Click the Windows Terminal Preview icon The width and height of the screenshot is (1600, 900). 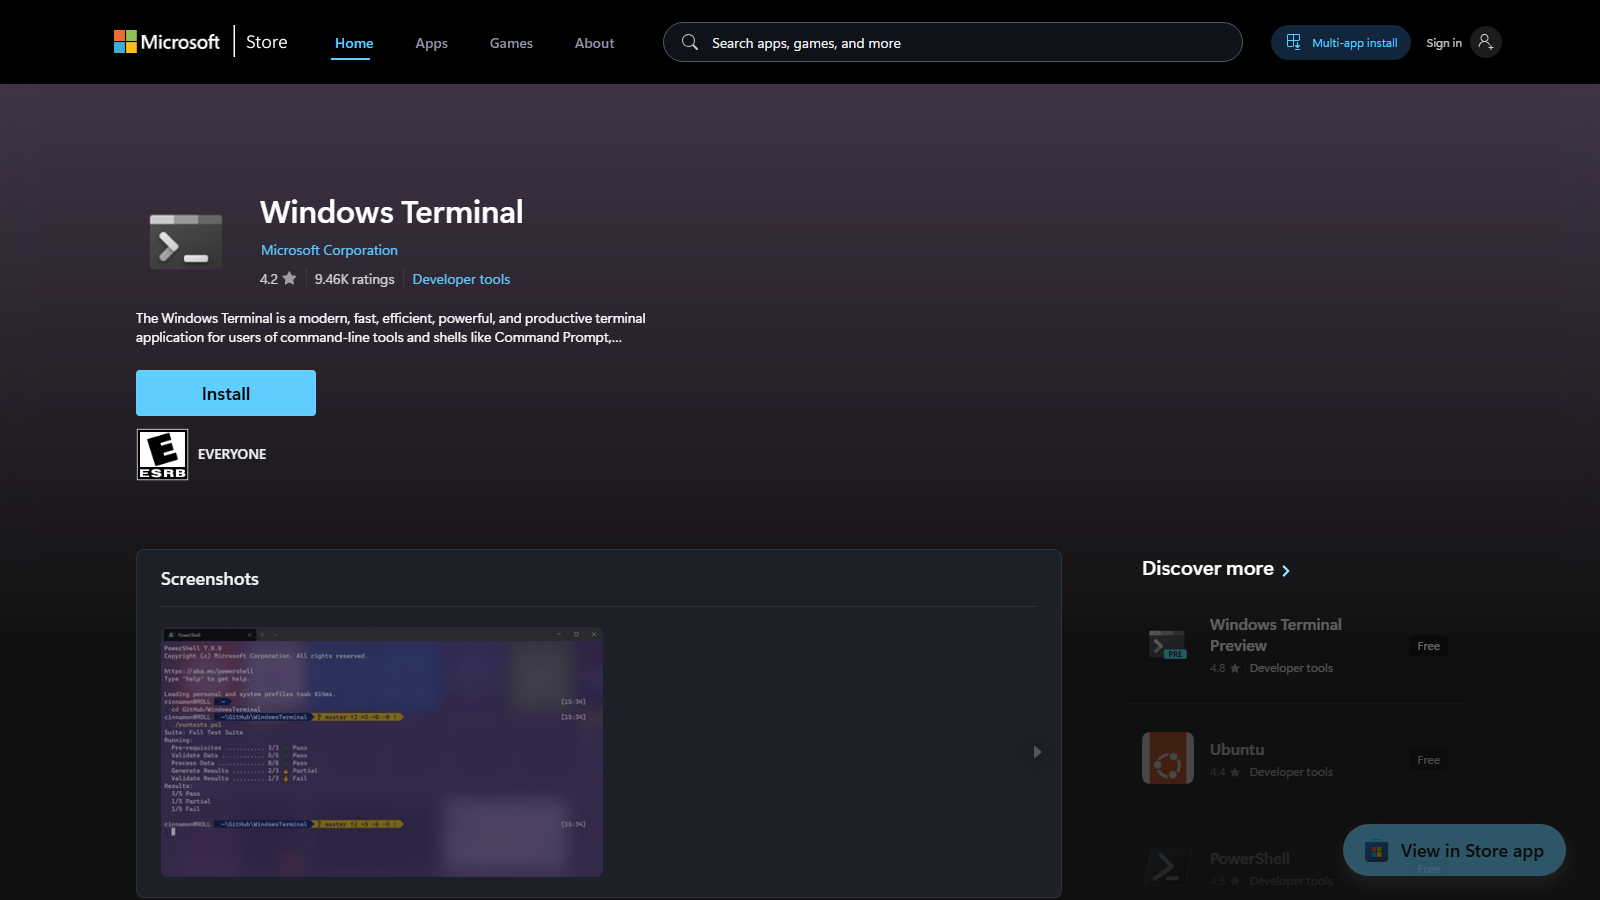pos(1167,645)
